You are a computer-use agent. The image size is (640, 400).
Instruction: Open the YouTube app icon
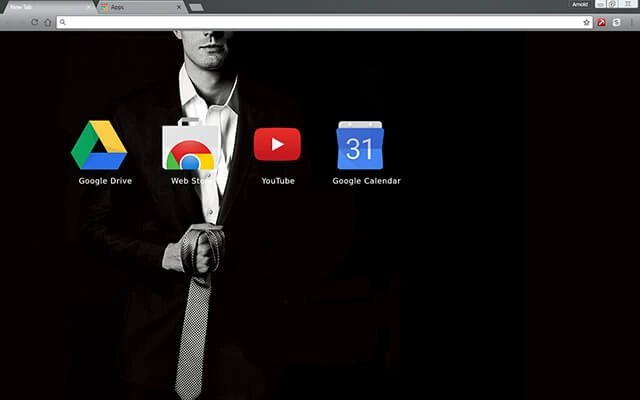[277, 144]
